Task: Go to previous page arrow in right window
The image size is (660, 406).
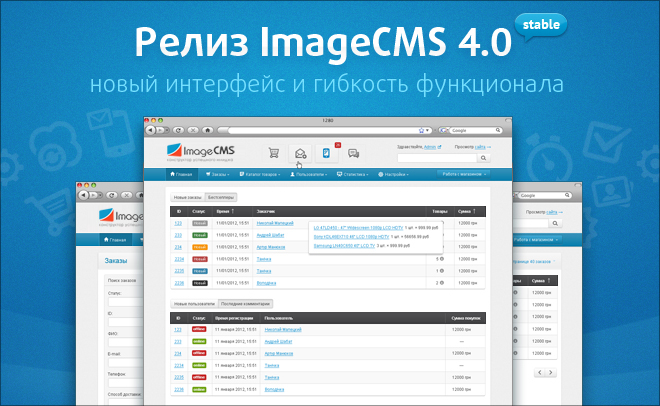Action: 540,372
